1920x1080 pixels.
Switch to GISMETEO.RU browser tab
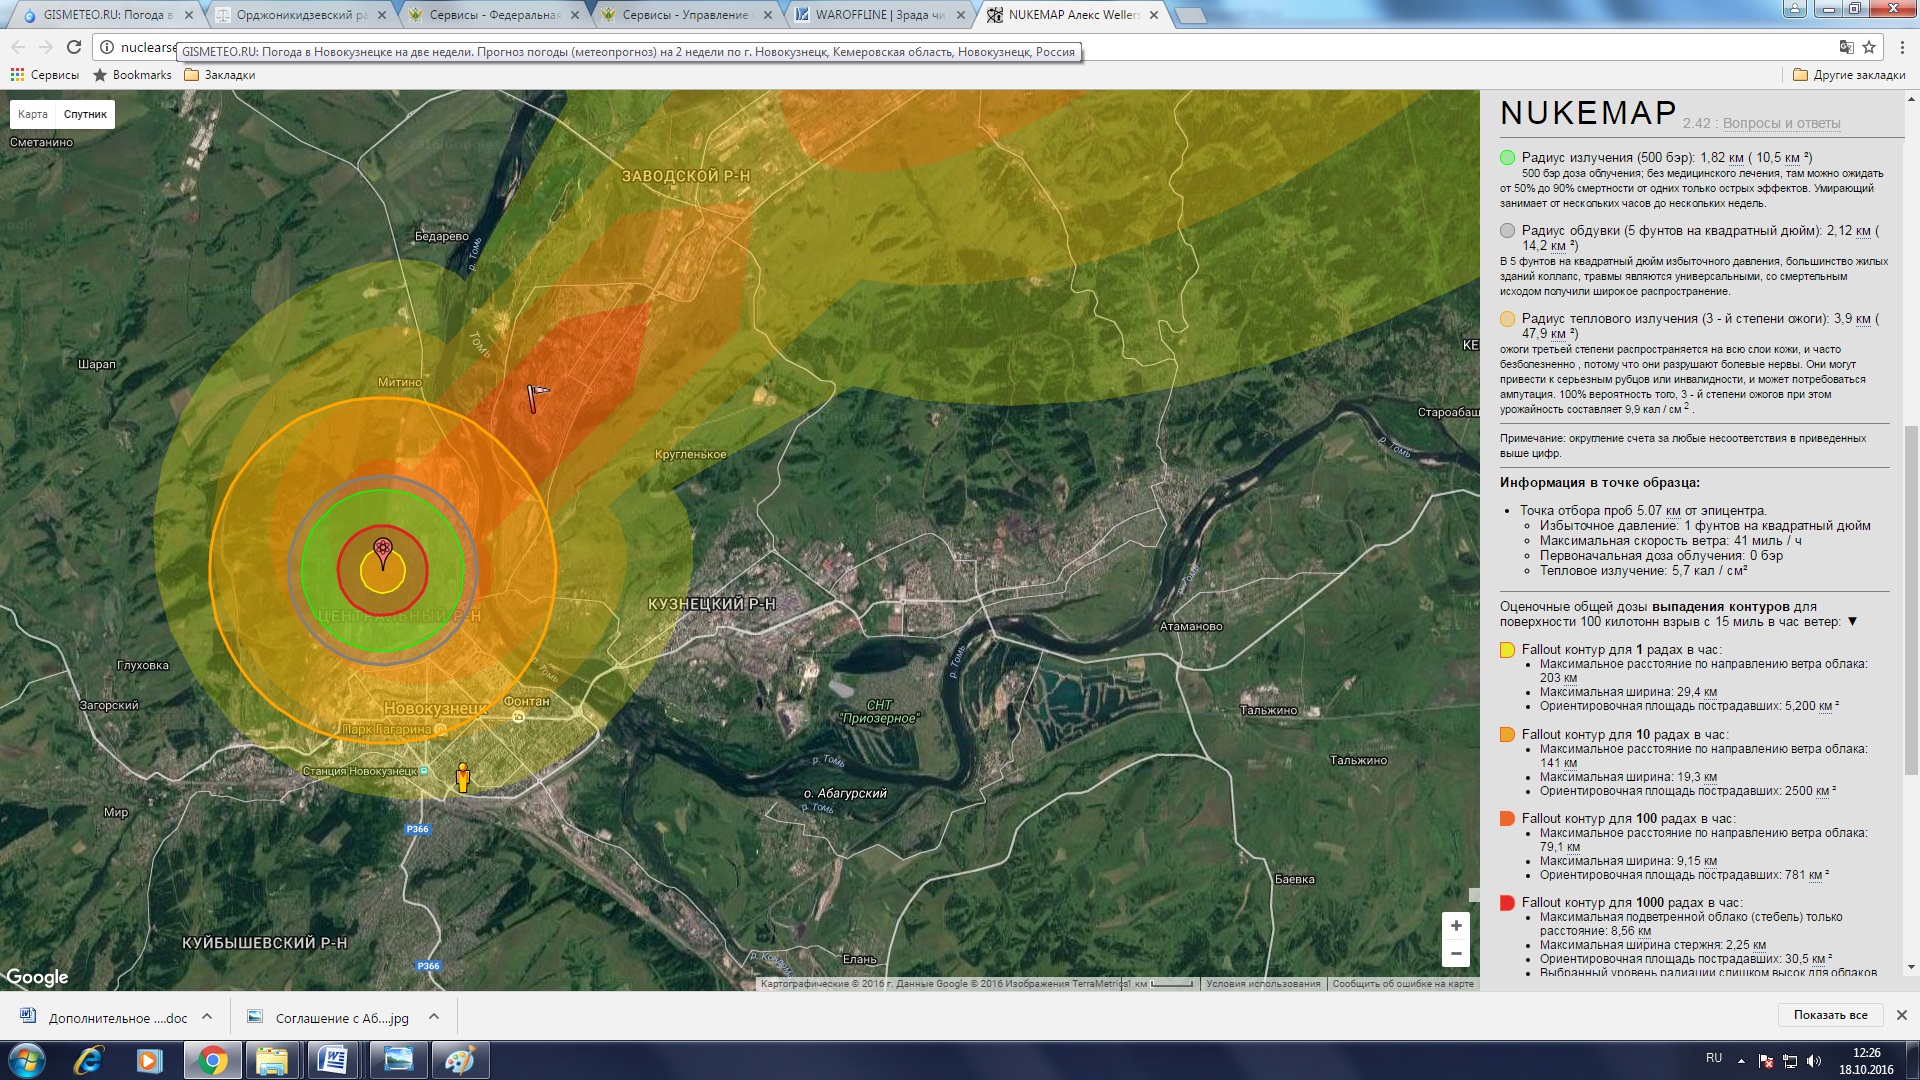tap(106, 15)
